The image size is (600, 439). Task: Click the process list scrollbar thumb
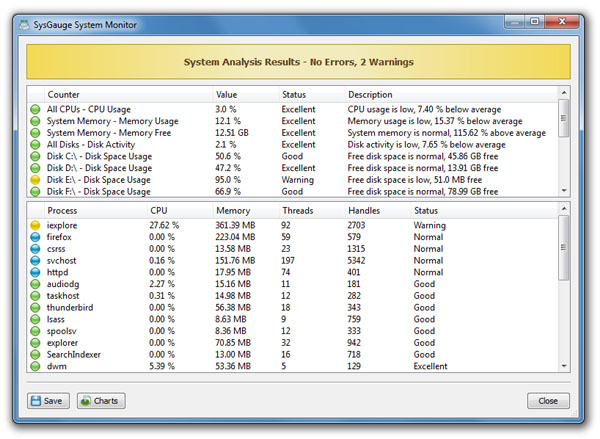click(564, 248)
